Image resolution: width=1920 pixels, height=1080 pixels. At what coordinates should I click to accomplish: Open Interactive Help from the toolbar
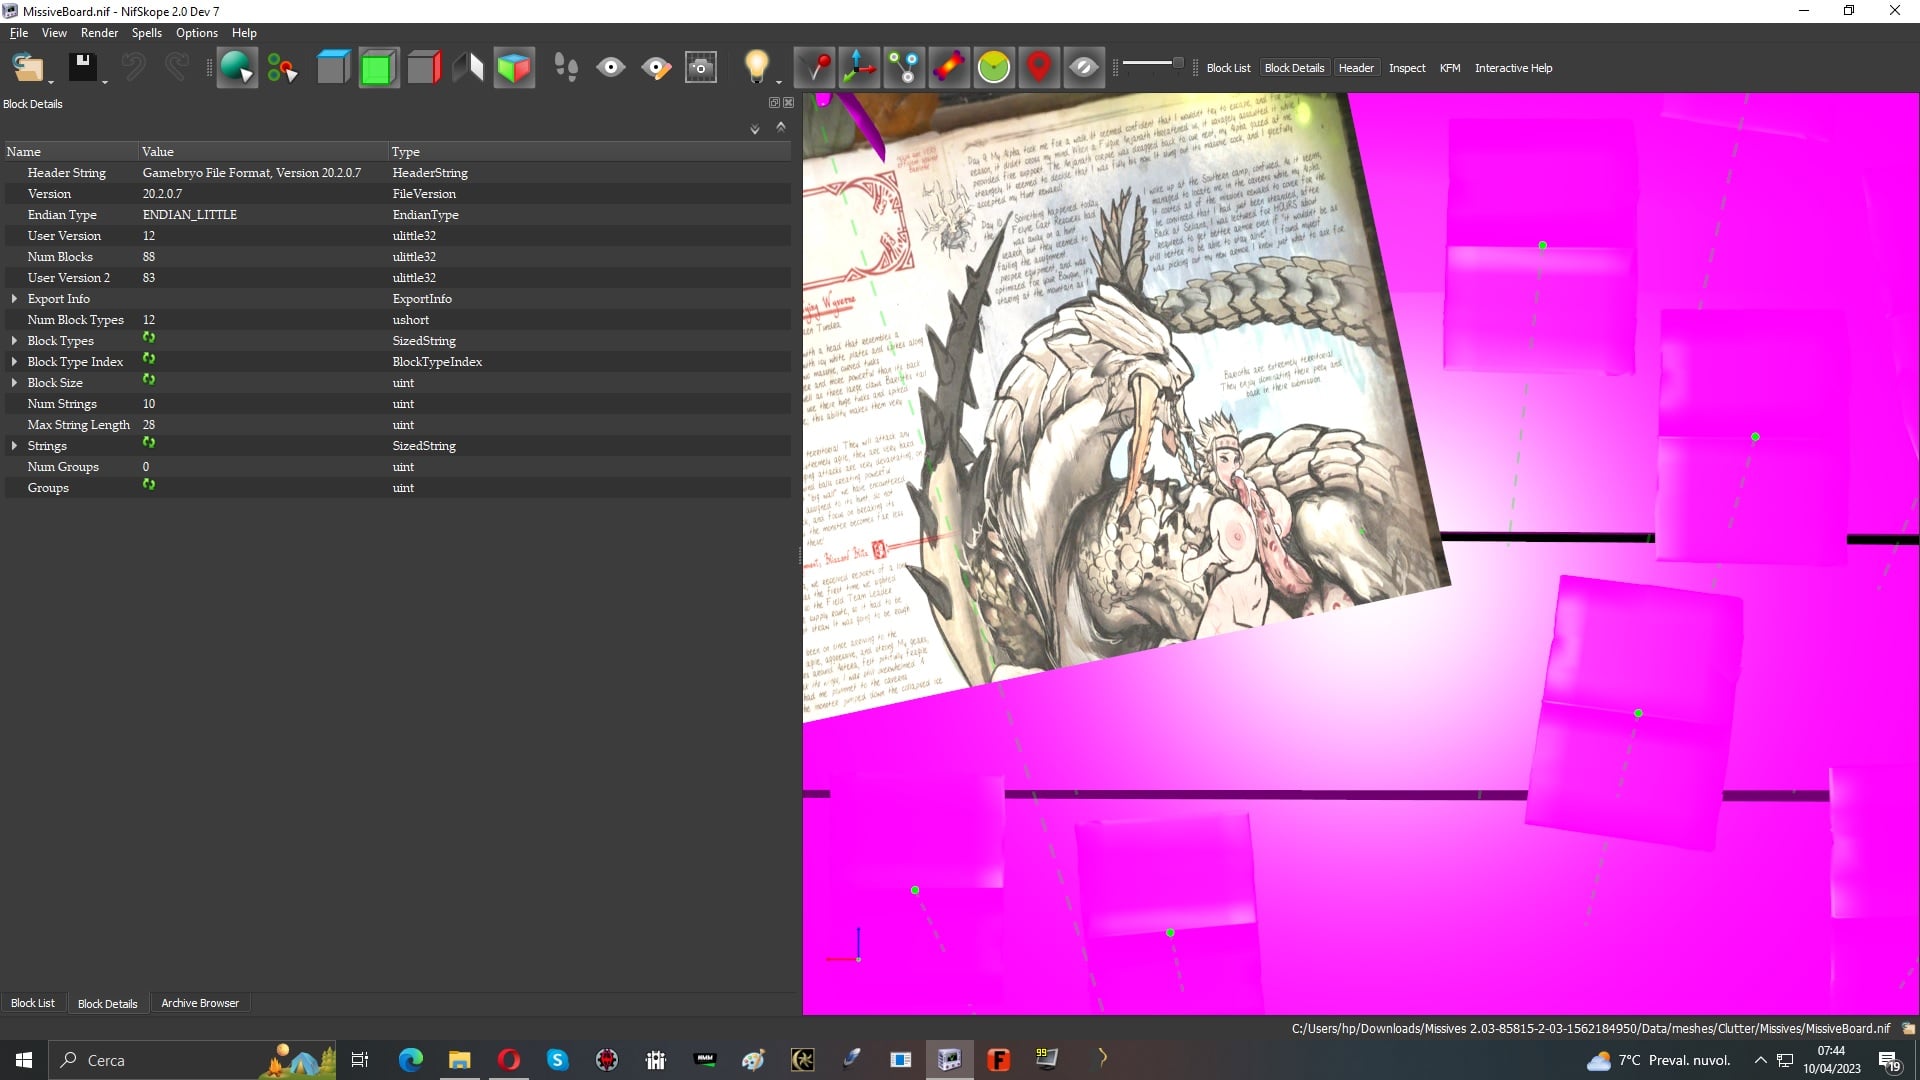point(1513,68)
